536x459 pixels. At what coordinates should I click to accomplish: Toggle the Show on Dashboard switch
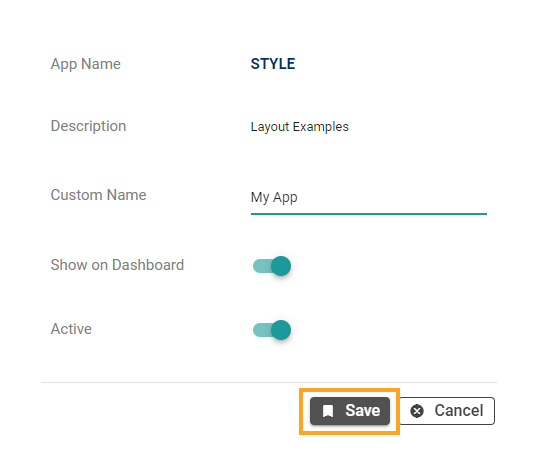[272, 266]
